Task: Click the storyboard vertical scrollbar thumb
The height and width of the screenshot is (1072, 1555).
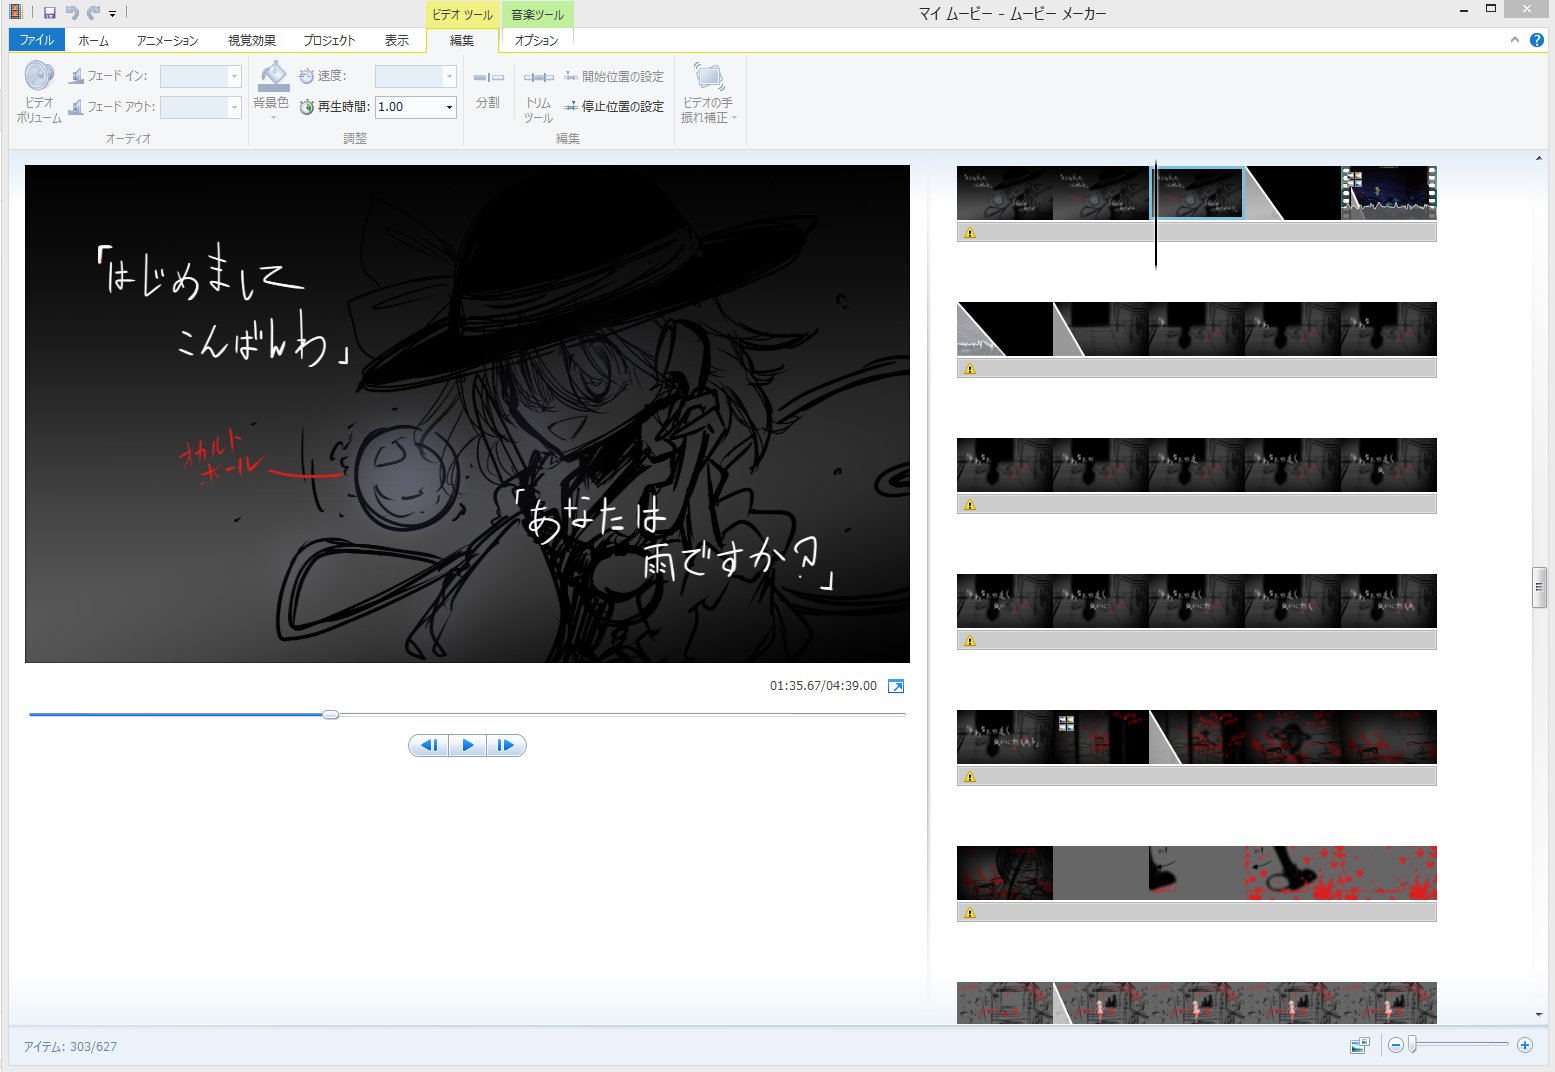Action: pos(1539,587)
